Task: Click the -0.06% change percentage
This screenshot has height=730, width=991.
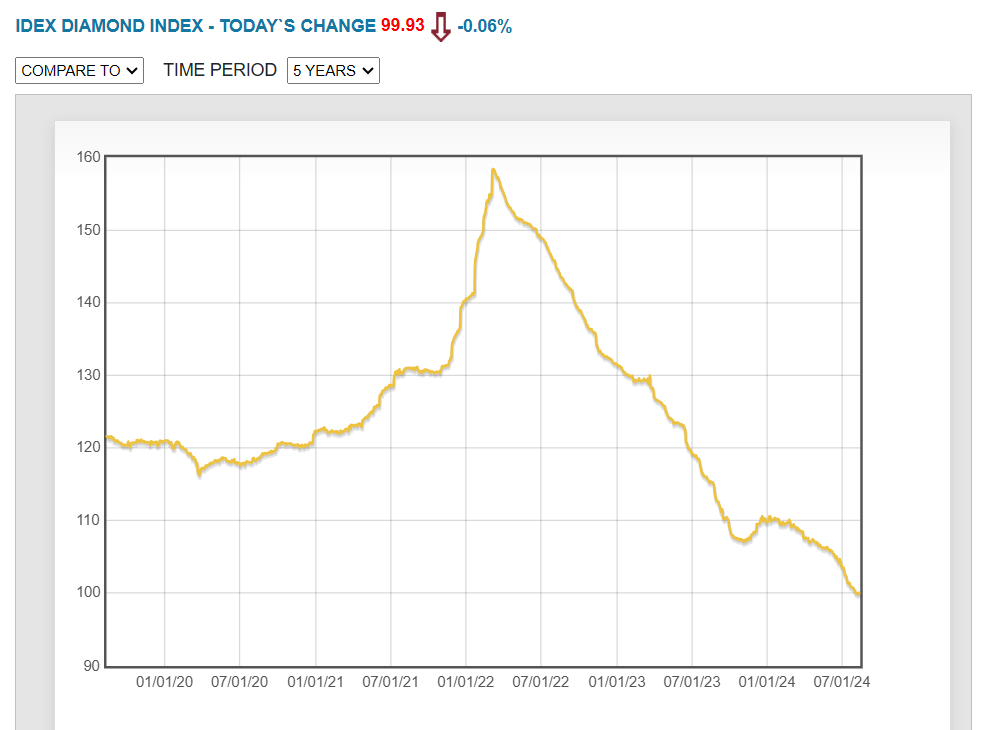Action: click(484, 27)
